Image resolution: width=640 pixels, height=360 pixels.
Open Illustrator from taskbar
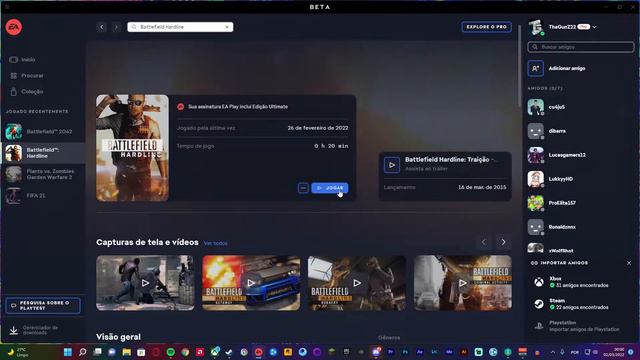pyautogui.click(x=464, y=352)
